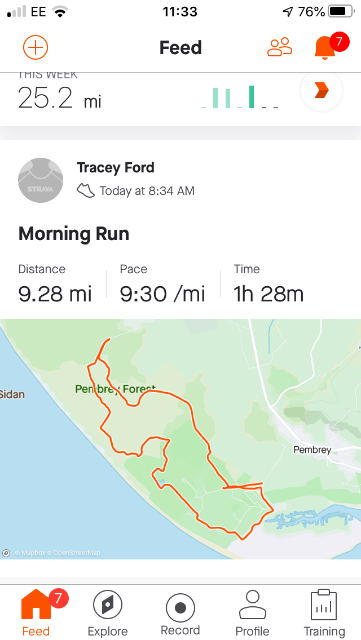The height and width of the screenshot is (640, 361).
Task: Open Tracey Ford's avatar
Action: tap(40, 180)
